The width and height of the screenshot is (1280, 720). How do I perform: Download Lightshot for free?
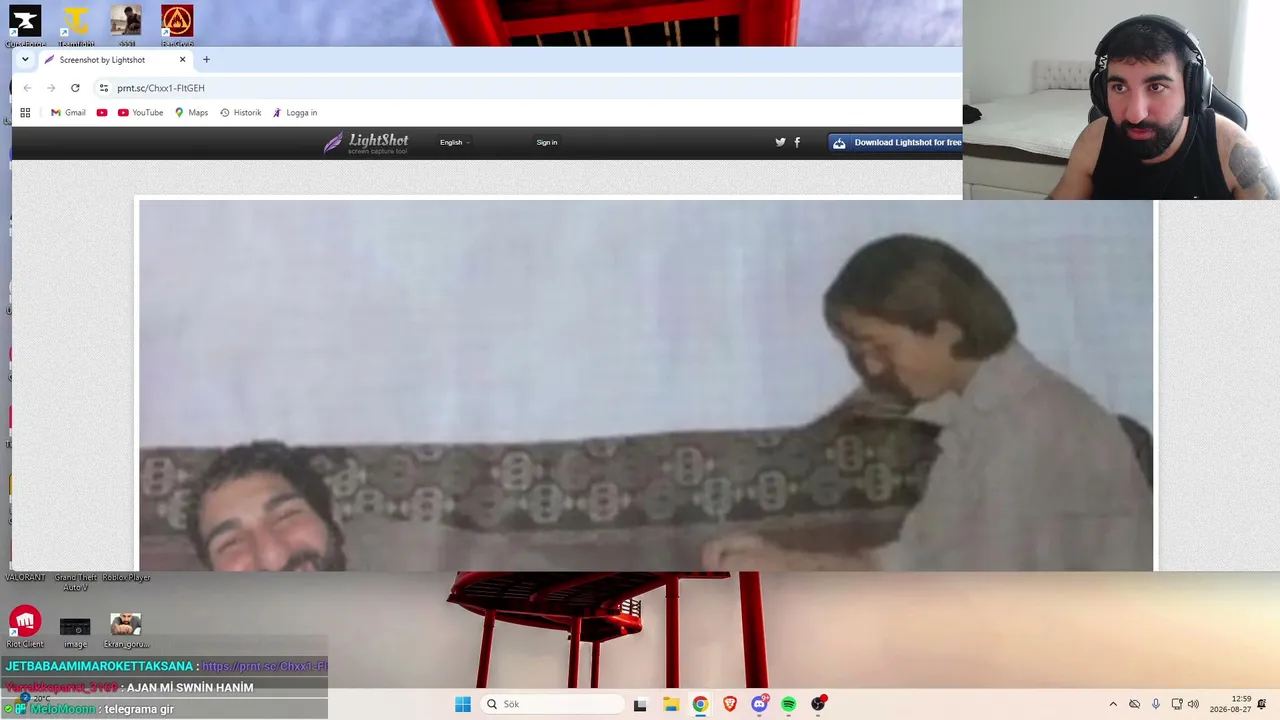click(x=896, y=142)
